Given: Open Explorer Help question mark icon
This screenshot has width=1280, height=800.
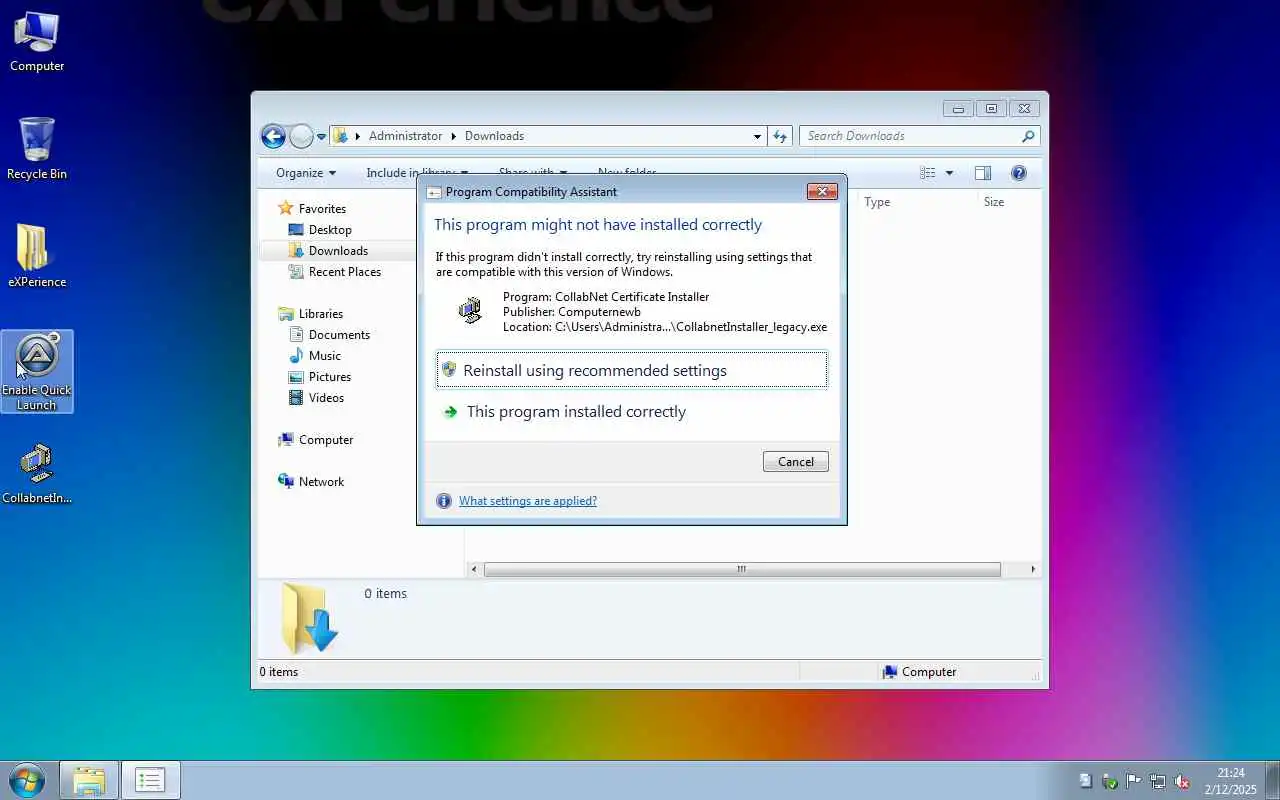Looking at the screenshot, I should pos(1019,173).
